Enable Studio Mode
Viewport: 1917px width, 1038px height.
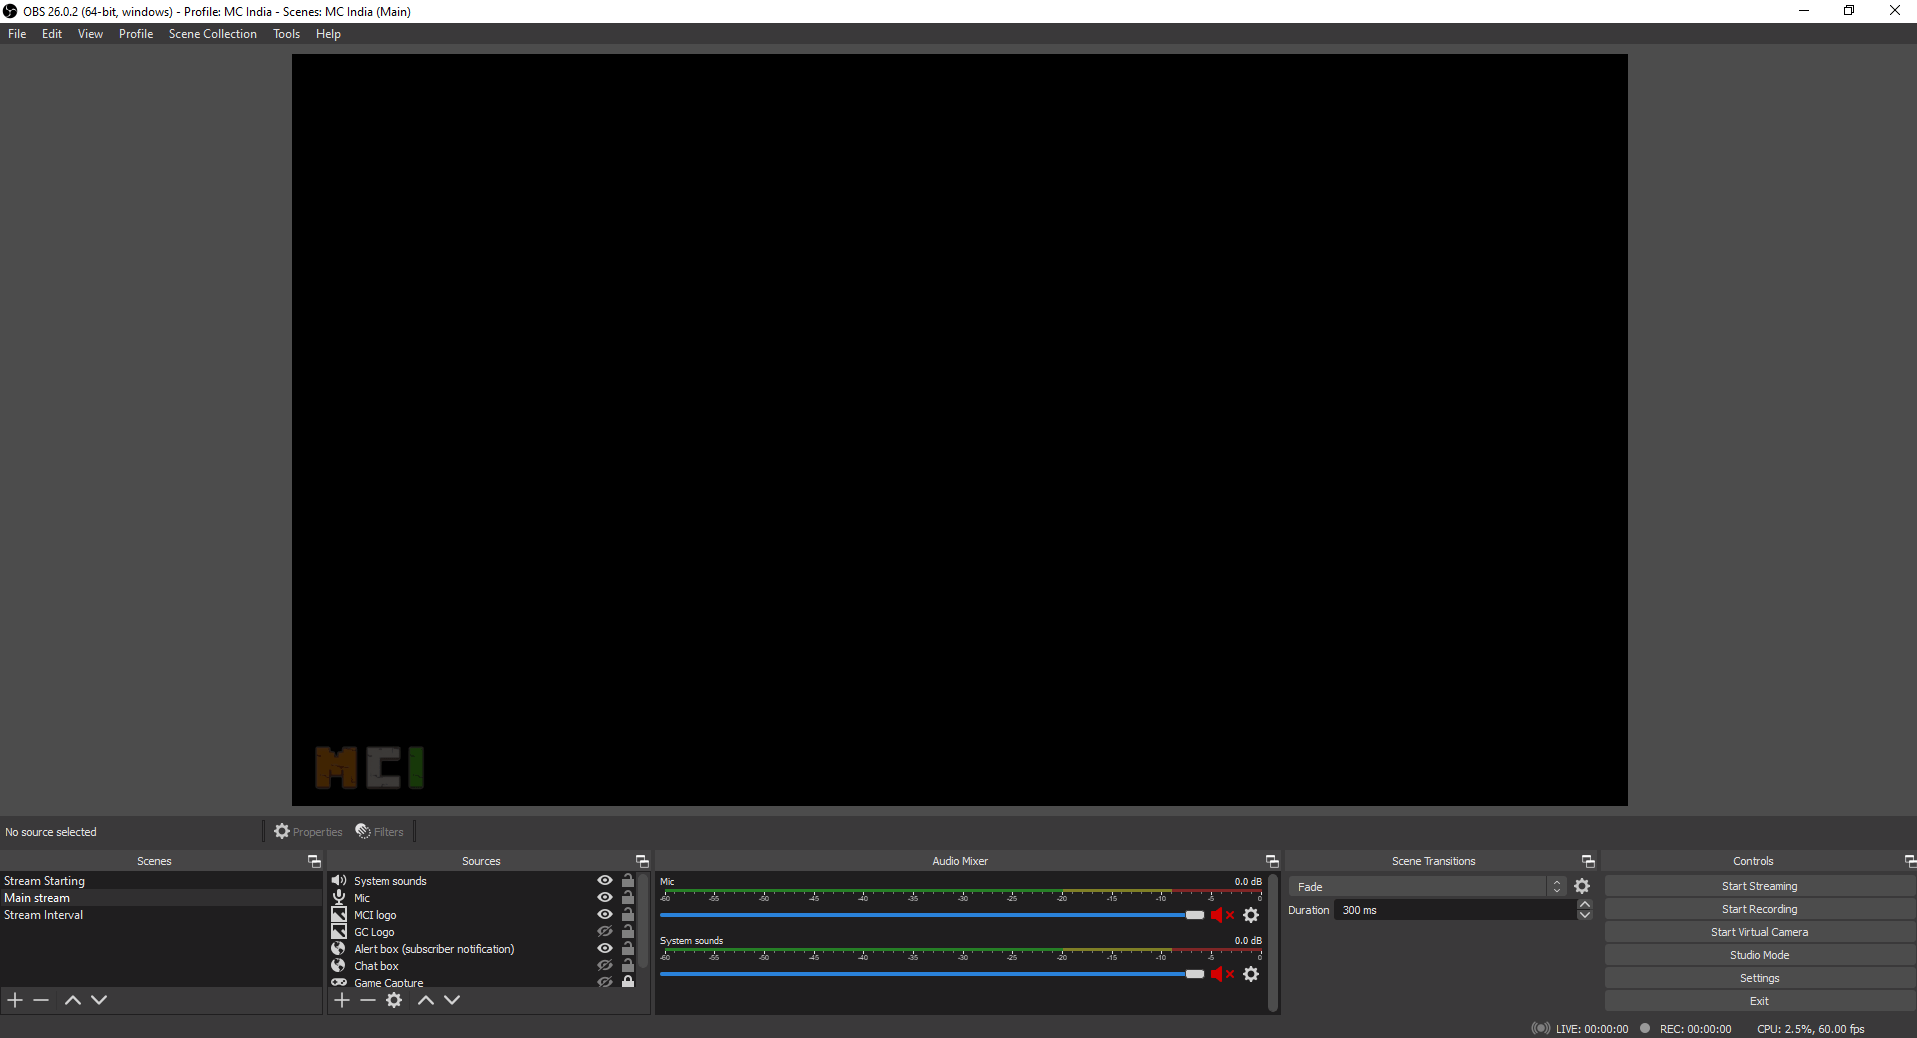pos(1759,955)
